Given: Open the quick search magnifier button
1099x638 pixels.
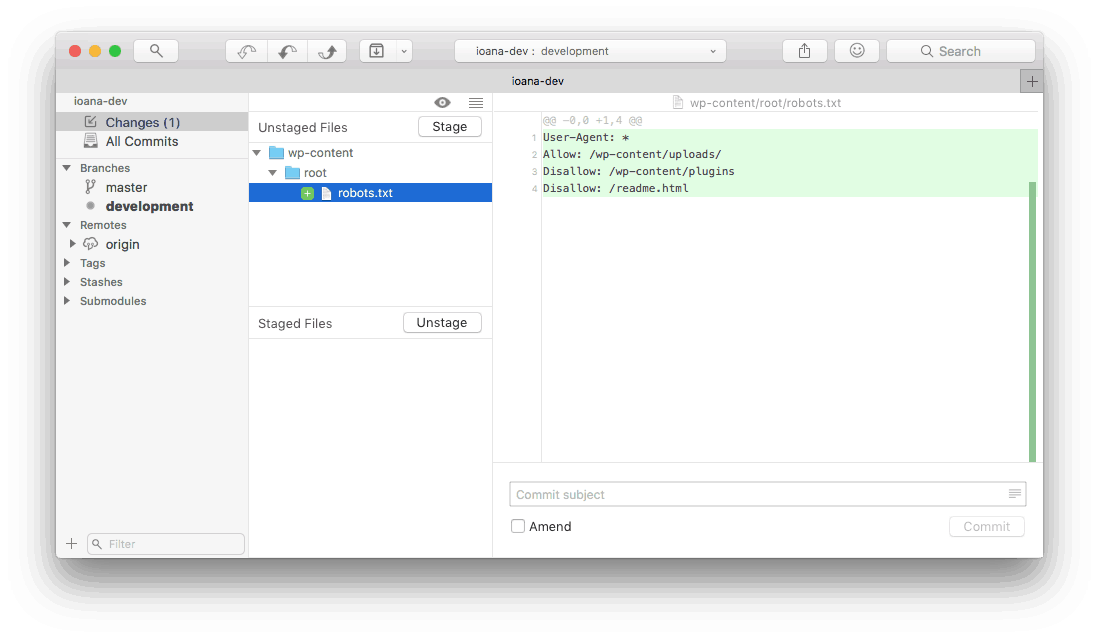Looking at the screenshot, I should tap(156, 51).
